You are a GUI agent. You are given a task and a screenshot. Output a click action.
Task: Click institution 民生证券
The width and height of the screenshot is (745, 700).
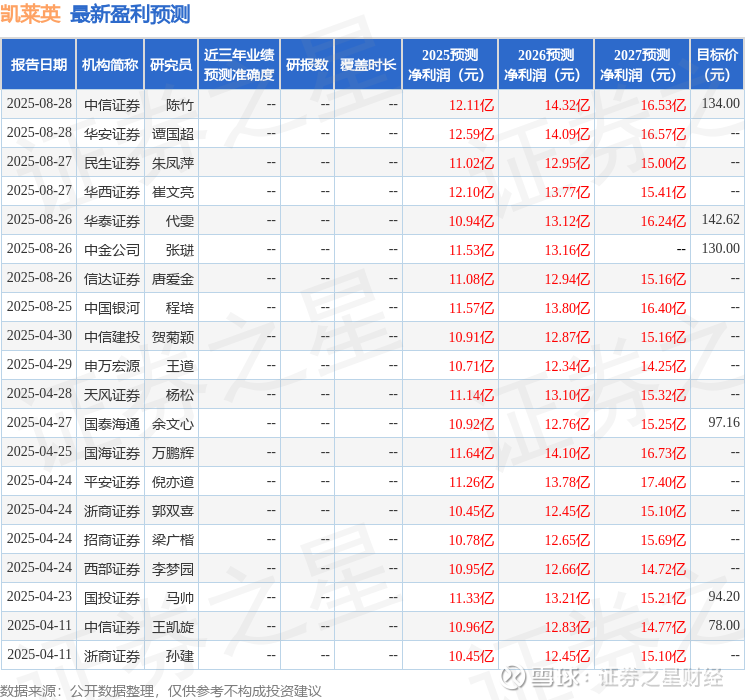(x=112, y=163)
